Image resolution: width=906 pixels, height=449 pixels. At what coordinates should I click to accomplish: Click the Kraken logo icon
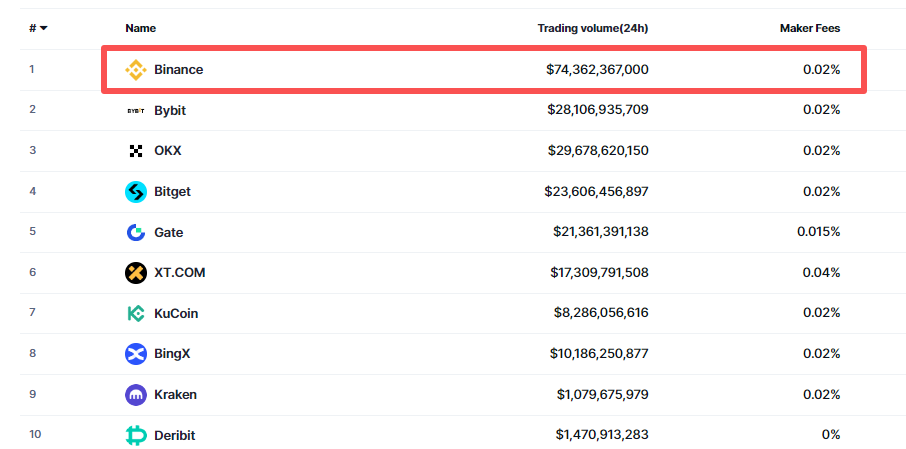click(x=135, y=394)
